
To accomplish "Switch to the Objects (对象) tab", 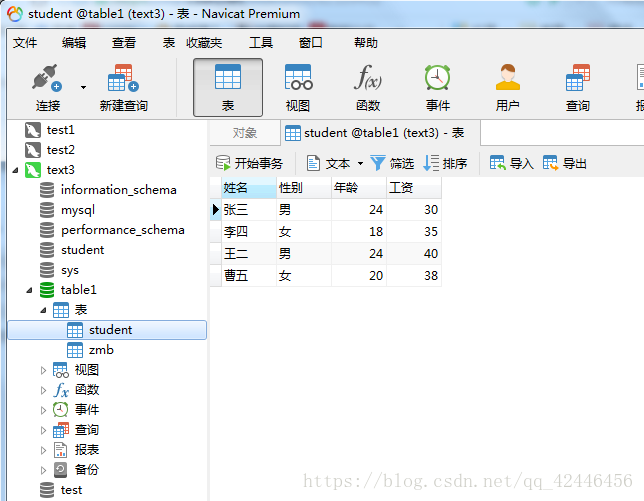I will [x=245, y=133].
